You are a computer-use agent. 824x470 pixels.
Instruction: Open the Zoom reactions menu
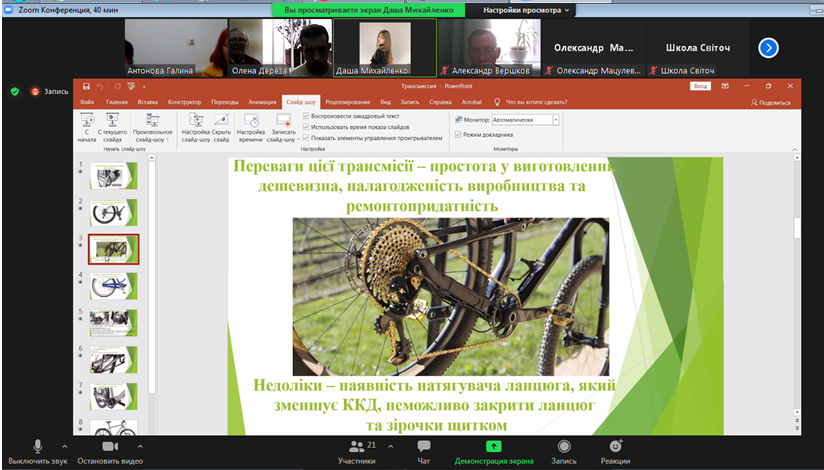[x=614, y=447]
